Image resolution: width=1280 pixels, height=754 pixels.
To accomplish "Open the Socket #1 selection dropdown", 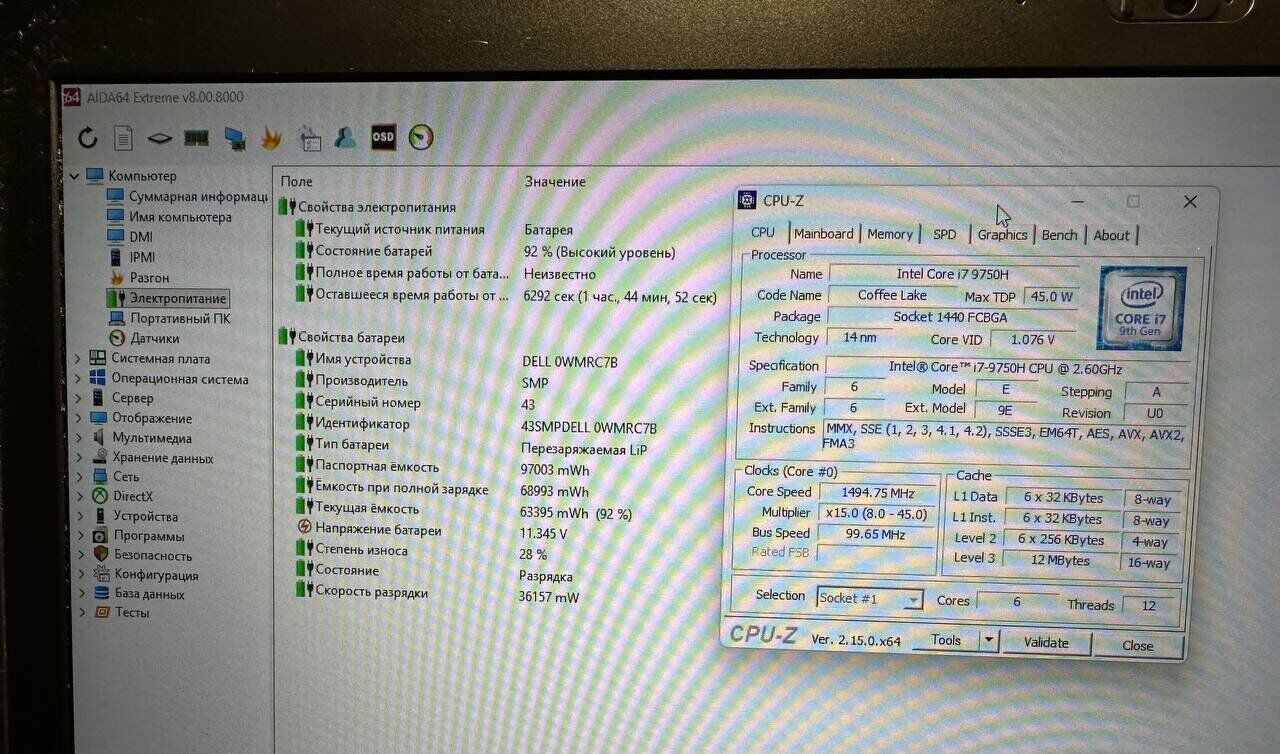I will coord(912,600).
